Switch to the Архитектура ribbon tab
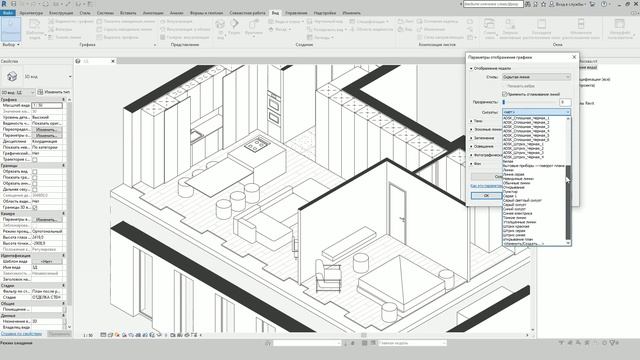Screen dimensions: 640x360 [31, 13]
